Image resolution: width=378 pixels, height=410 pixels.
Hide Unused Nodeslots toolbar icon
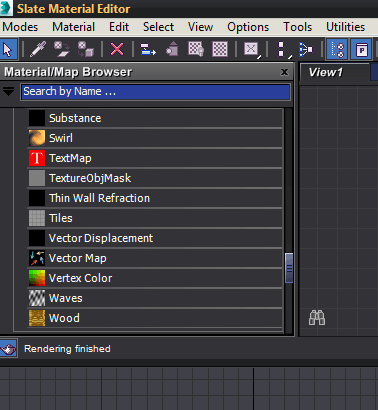coord(172,49)
